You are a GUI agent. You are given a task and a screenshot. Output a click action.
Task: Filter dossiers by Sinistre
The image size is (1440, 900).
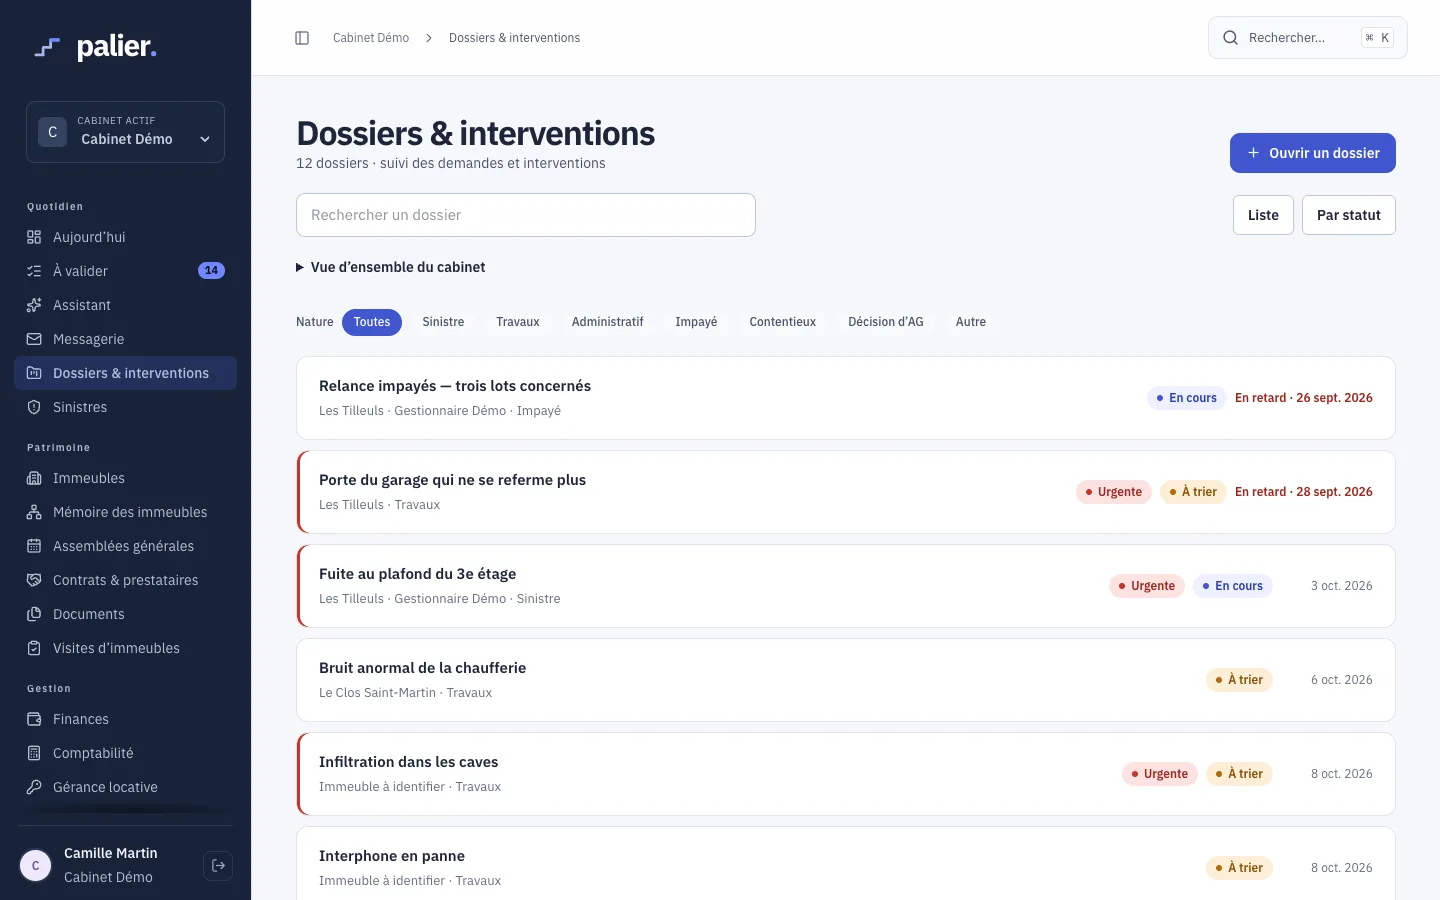tap(443, 322)
